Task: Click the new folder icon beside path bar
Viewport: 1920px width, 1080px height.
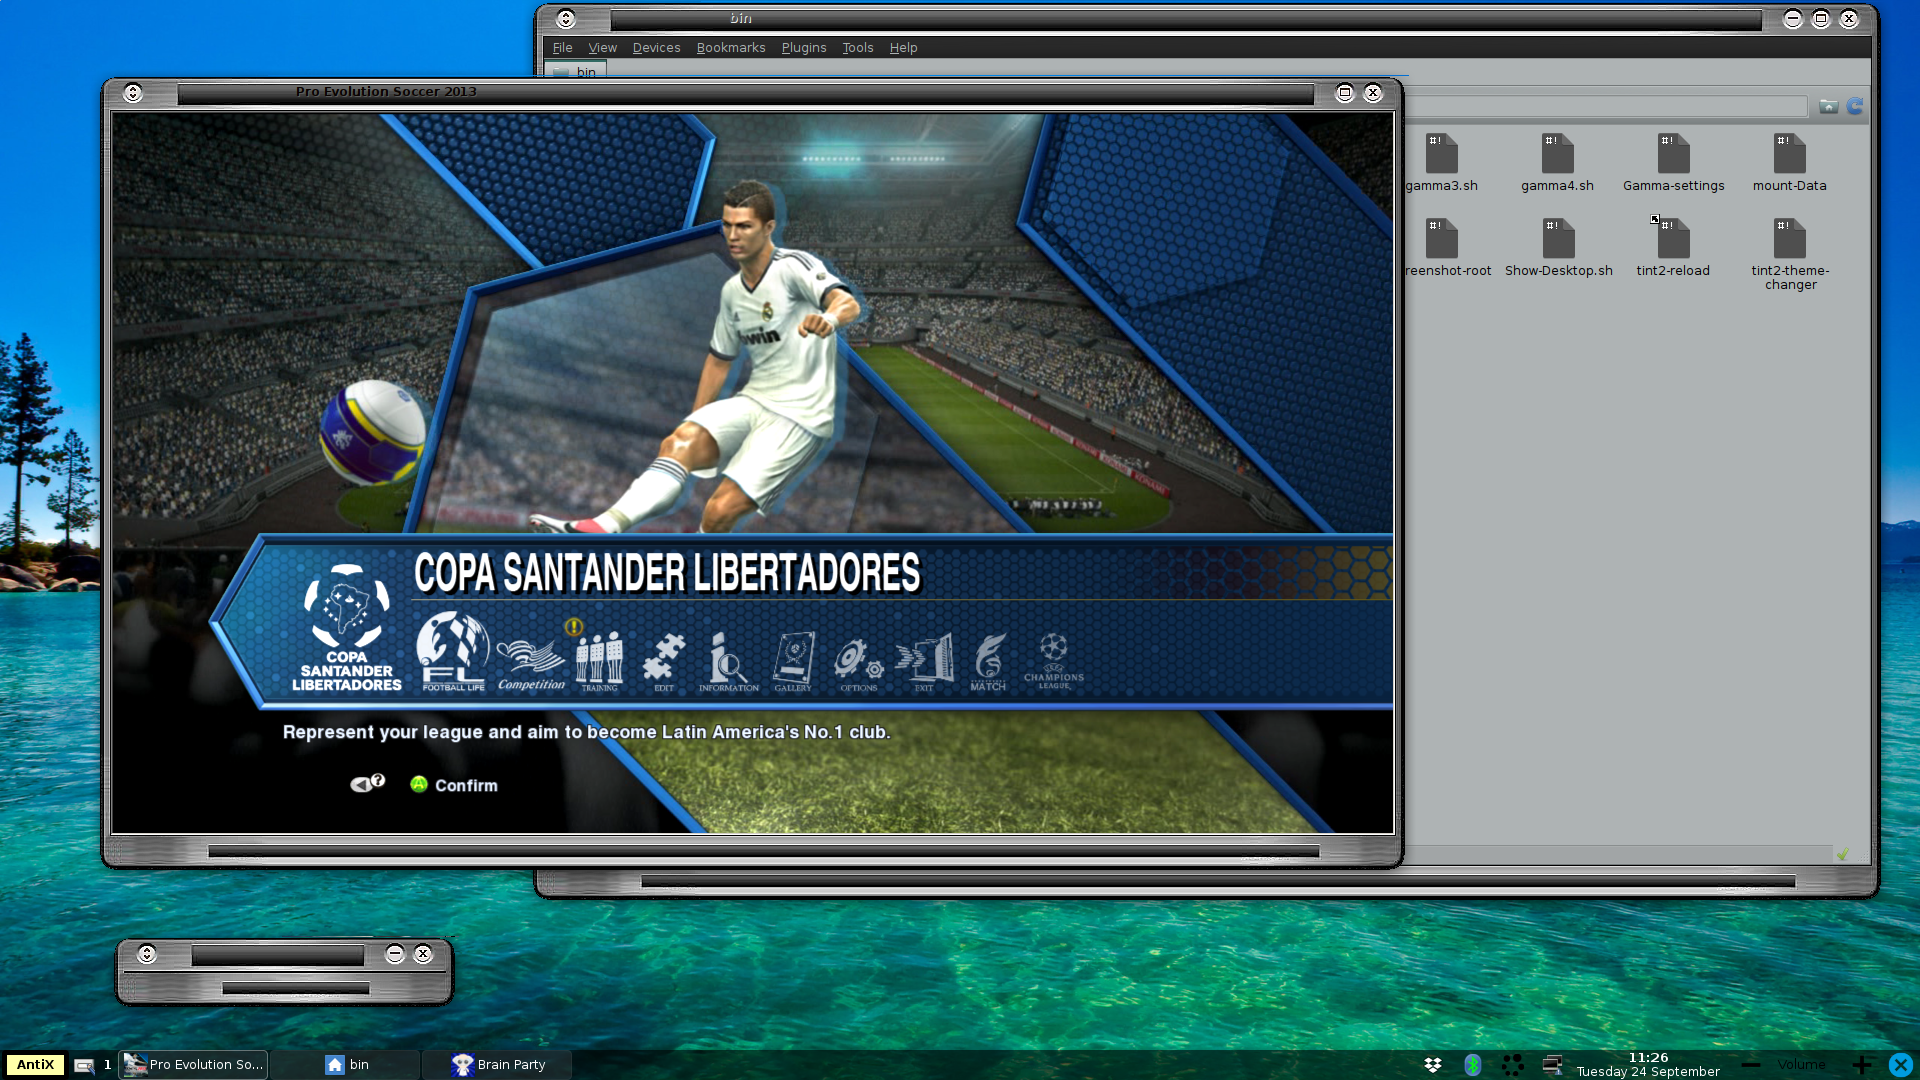Action: pyautogui.click(x=1828, y=106)
